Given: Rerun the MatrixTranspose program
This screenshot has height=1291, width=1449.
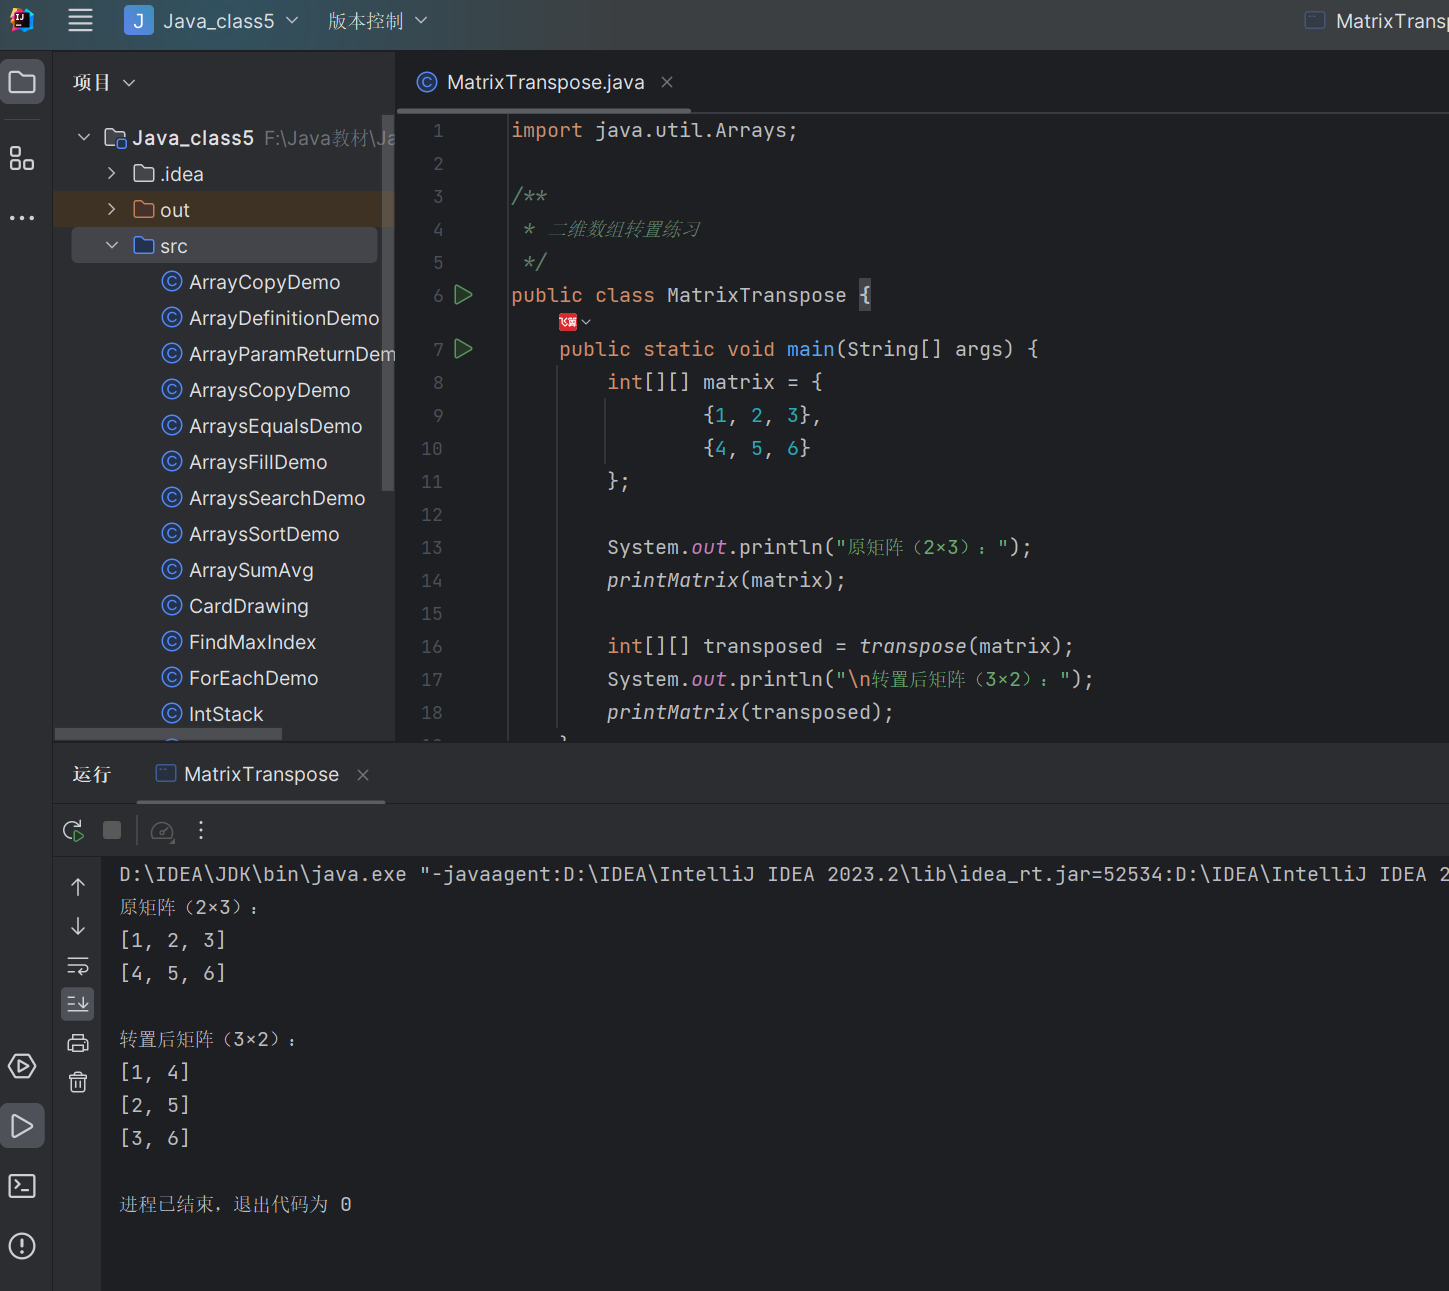Looking at the screenshot, I should pos(73,830).
